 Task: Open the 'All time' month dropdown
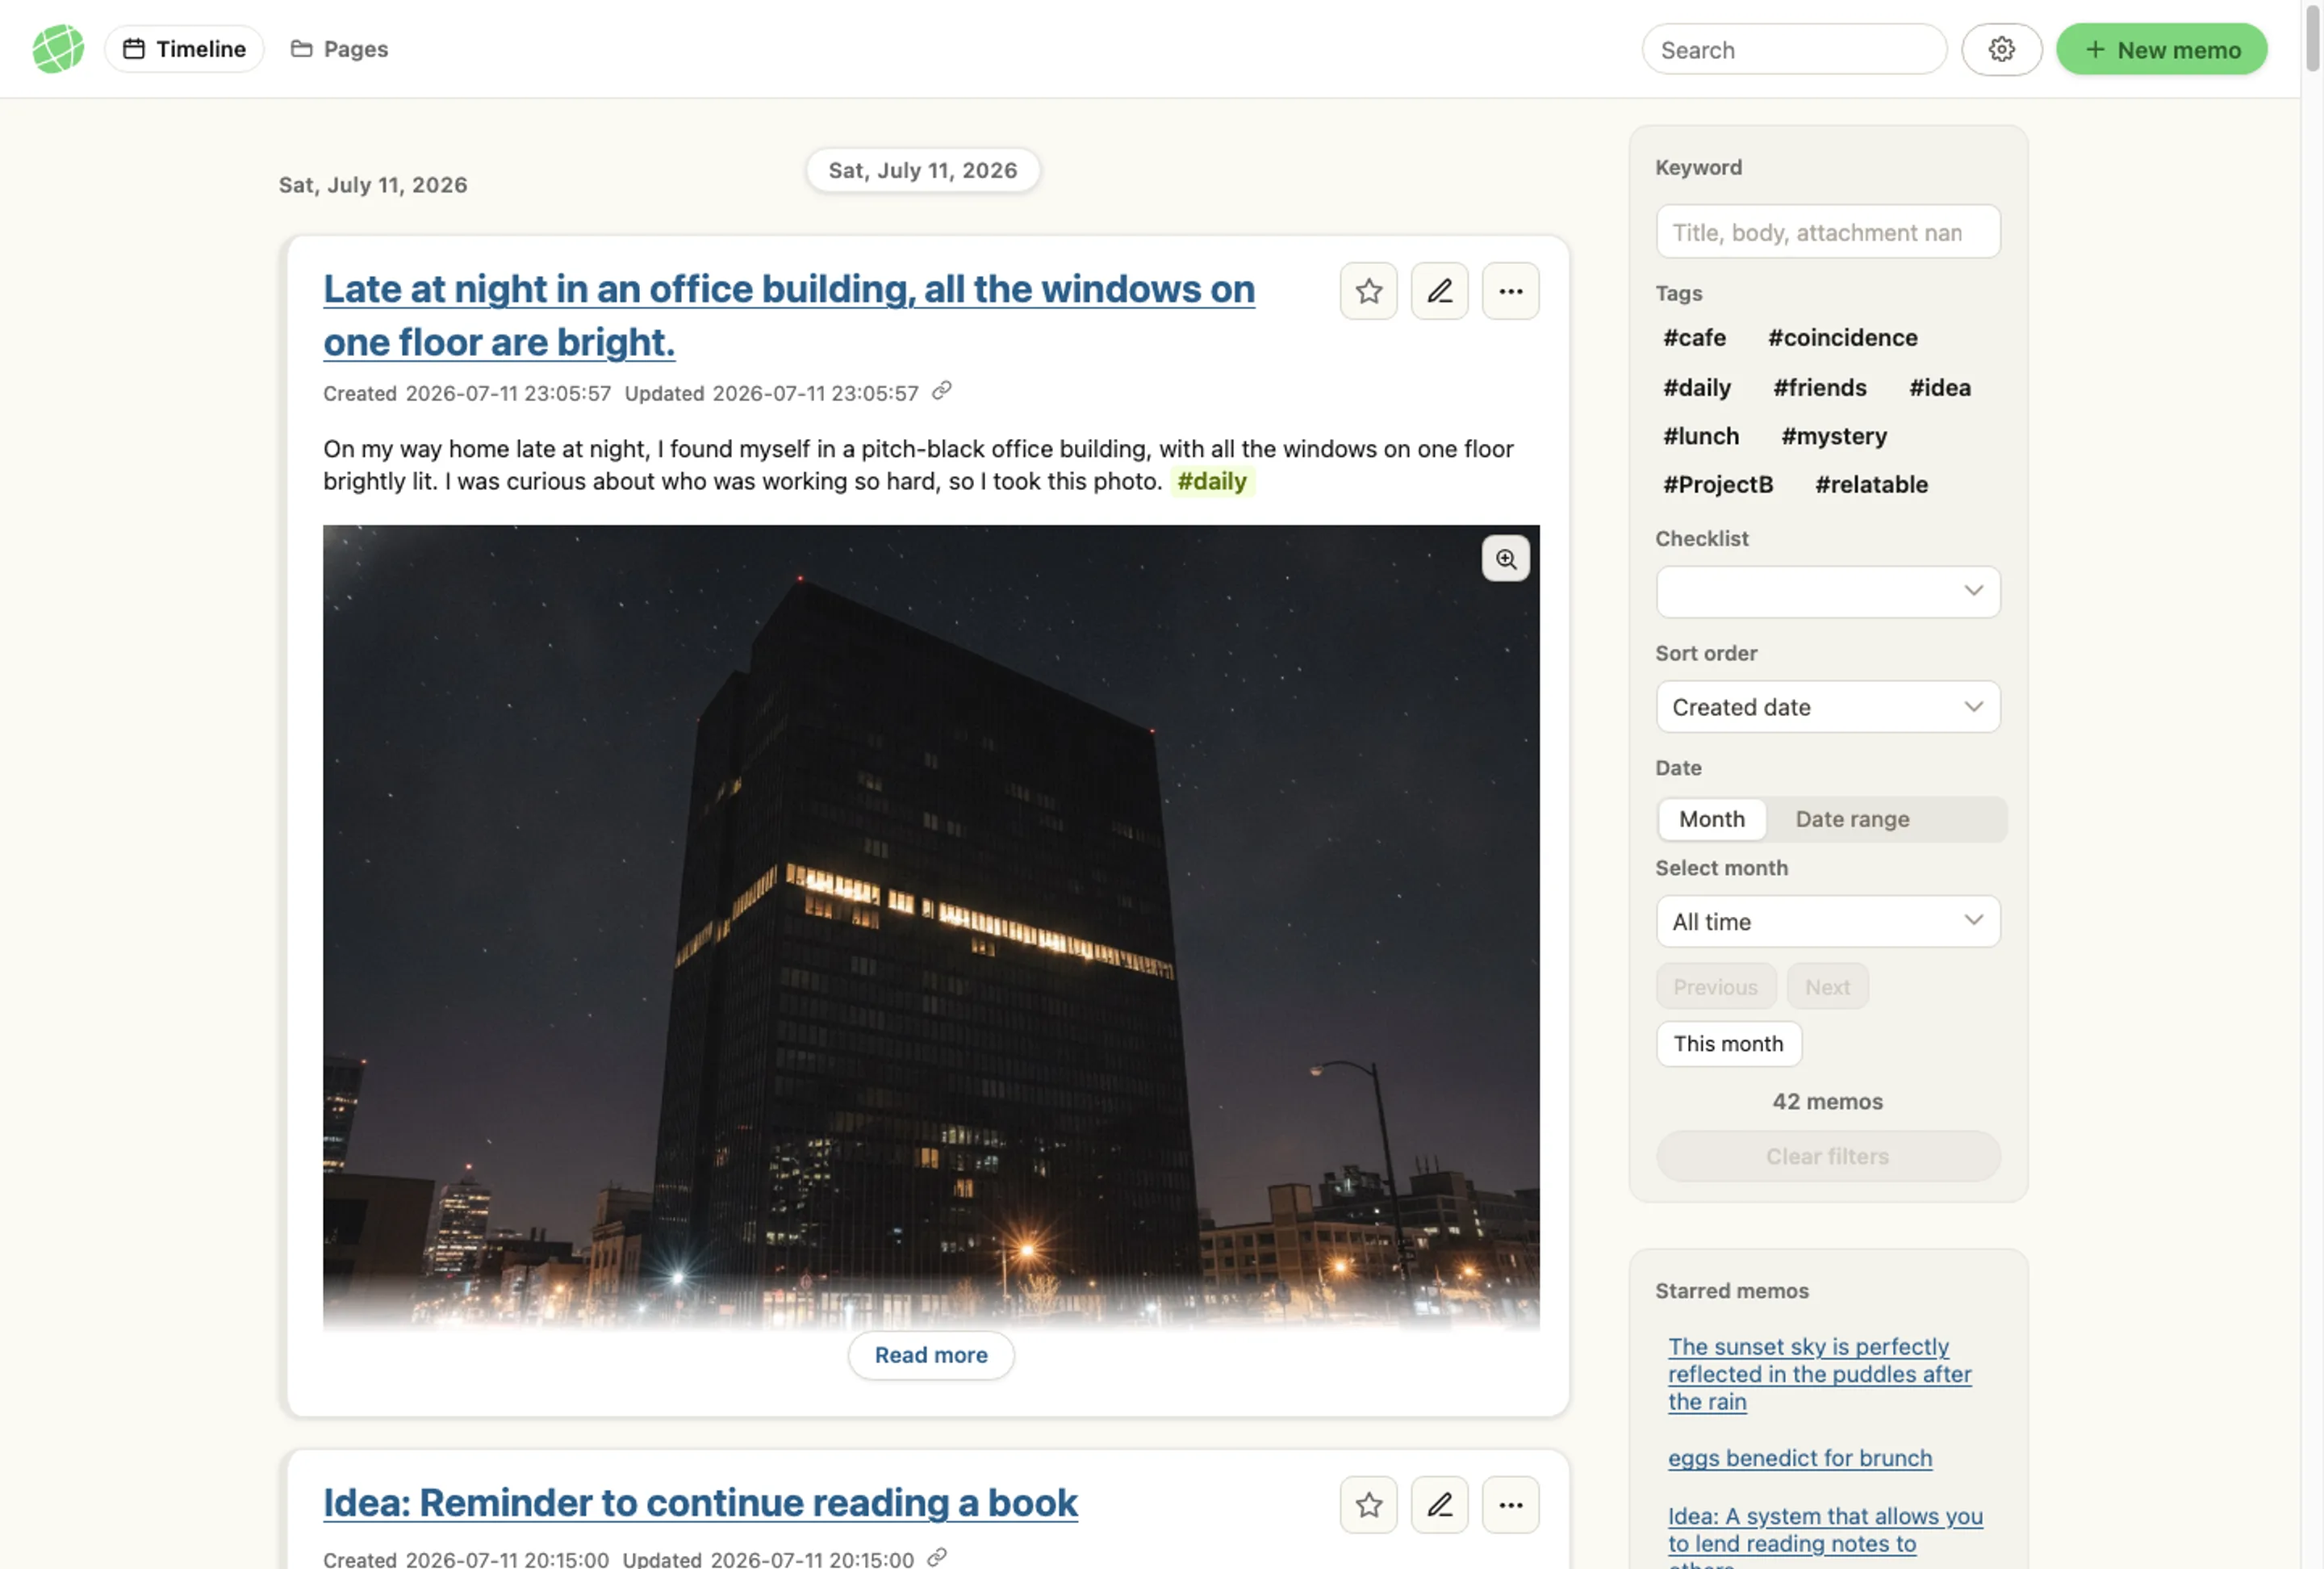(1827, 922)
